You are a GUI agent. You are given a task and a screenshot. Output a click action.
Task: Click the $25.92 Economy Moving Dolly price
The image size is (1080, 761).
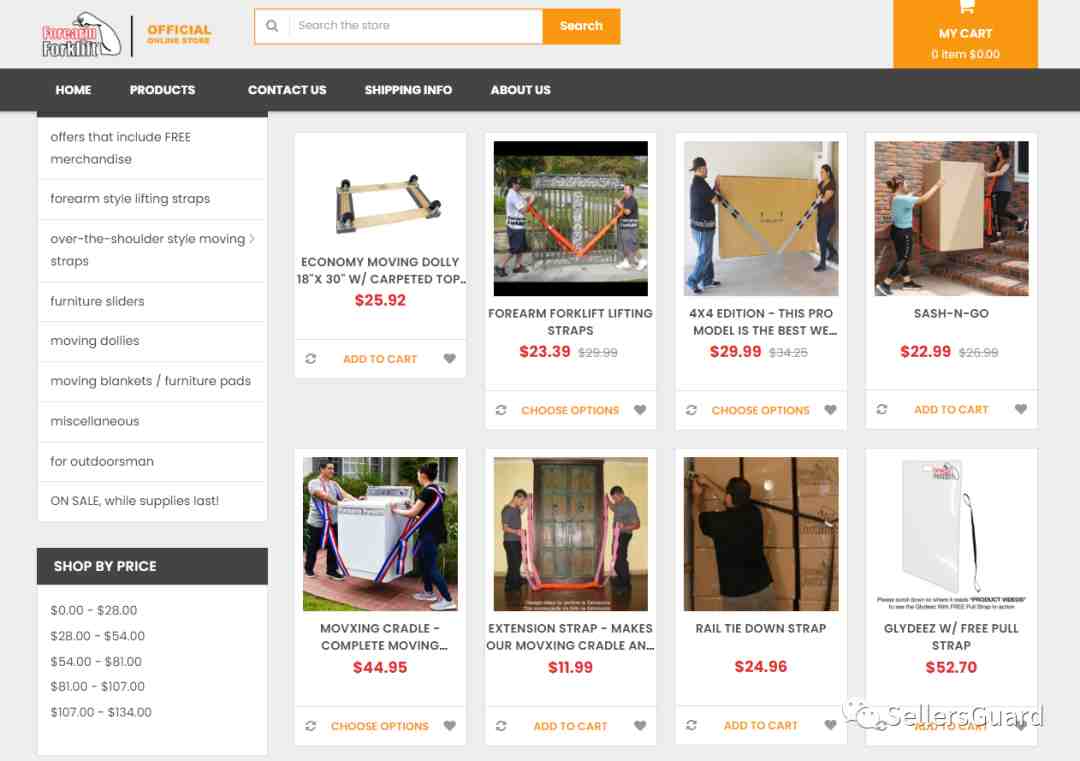click(380, 301)
